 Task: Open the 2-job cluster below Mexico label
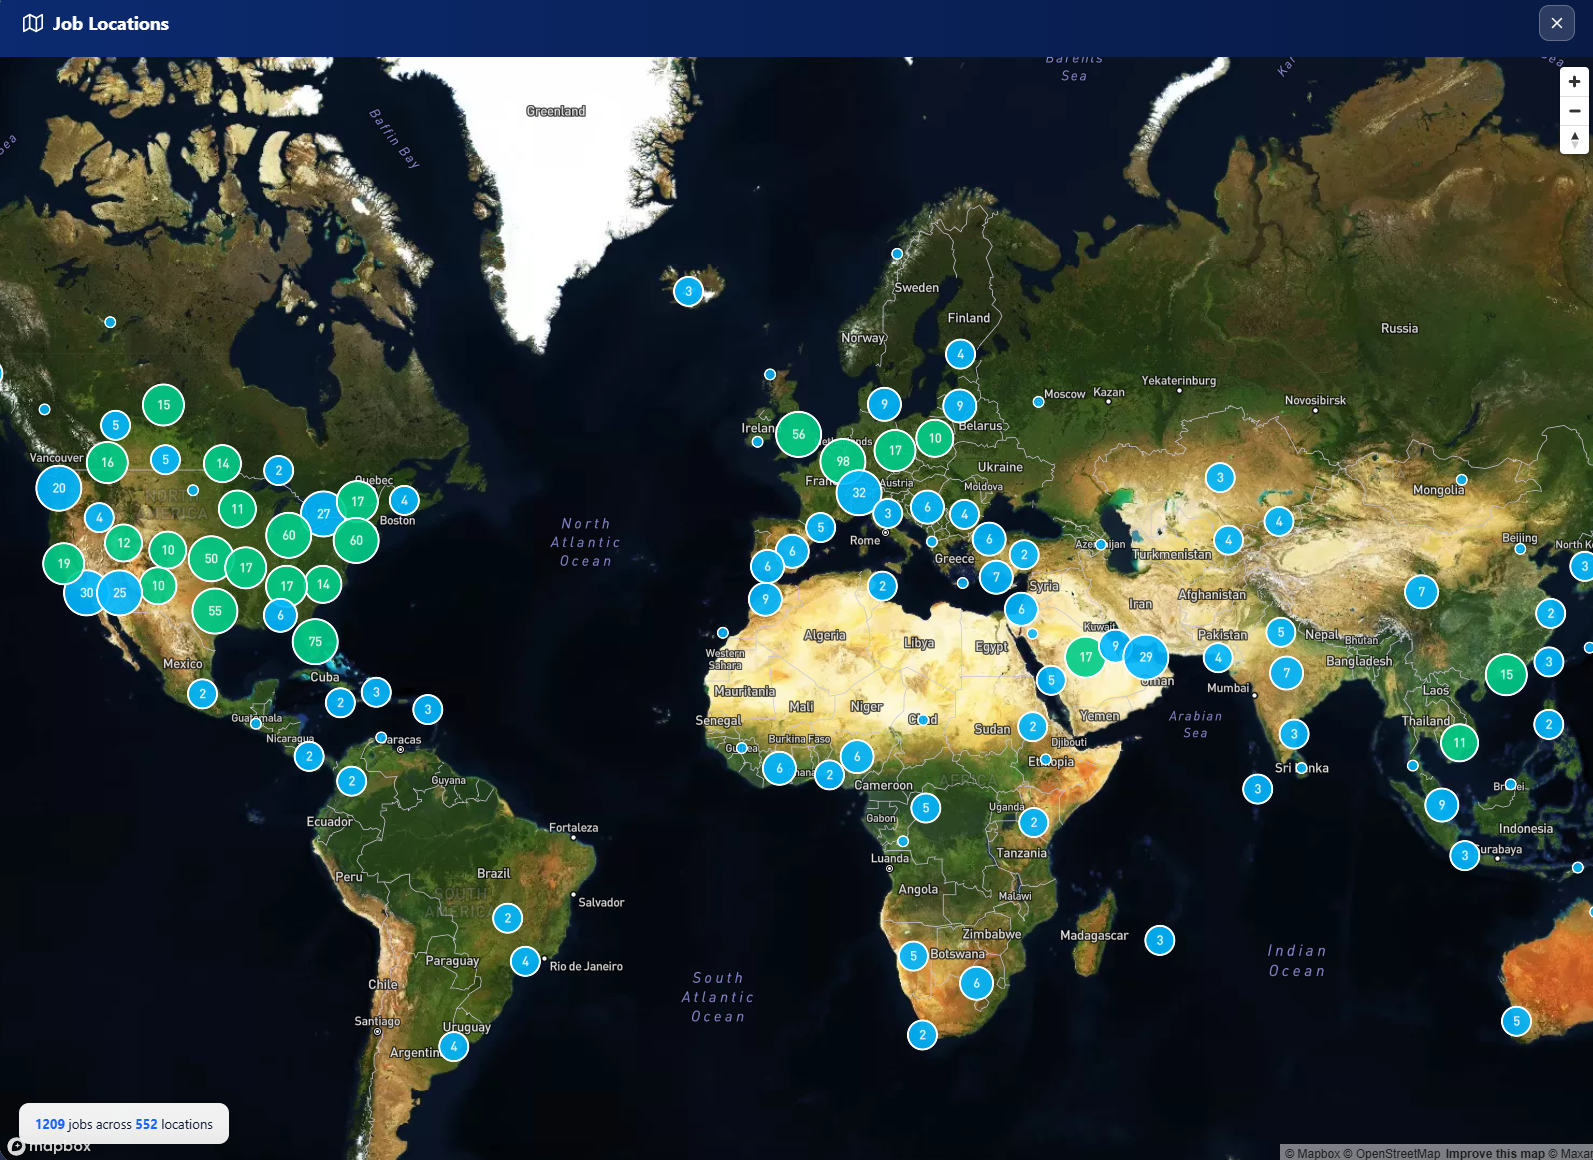(202, 693)
